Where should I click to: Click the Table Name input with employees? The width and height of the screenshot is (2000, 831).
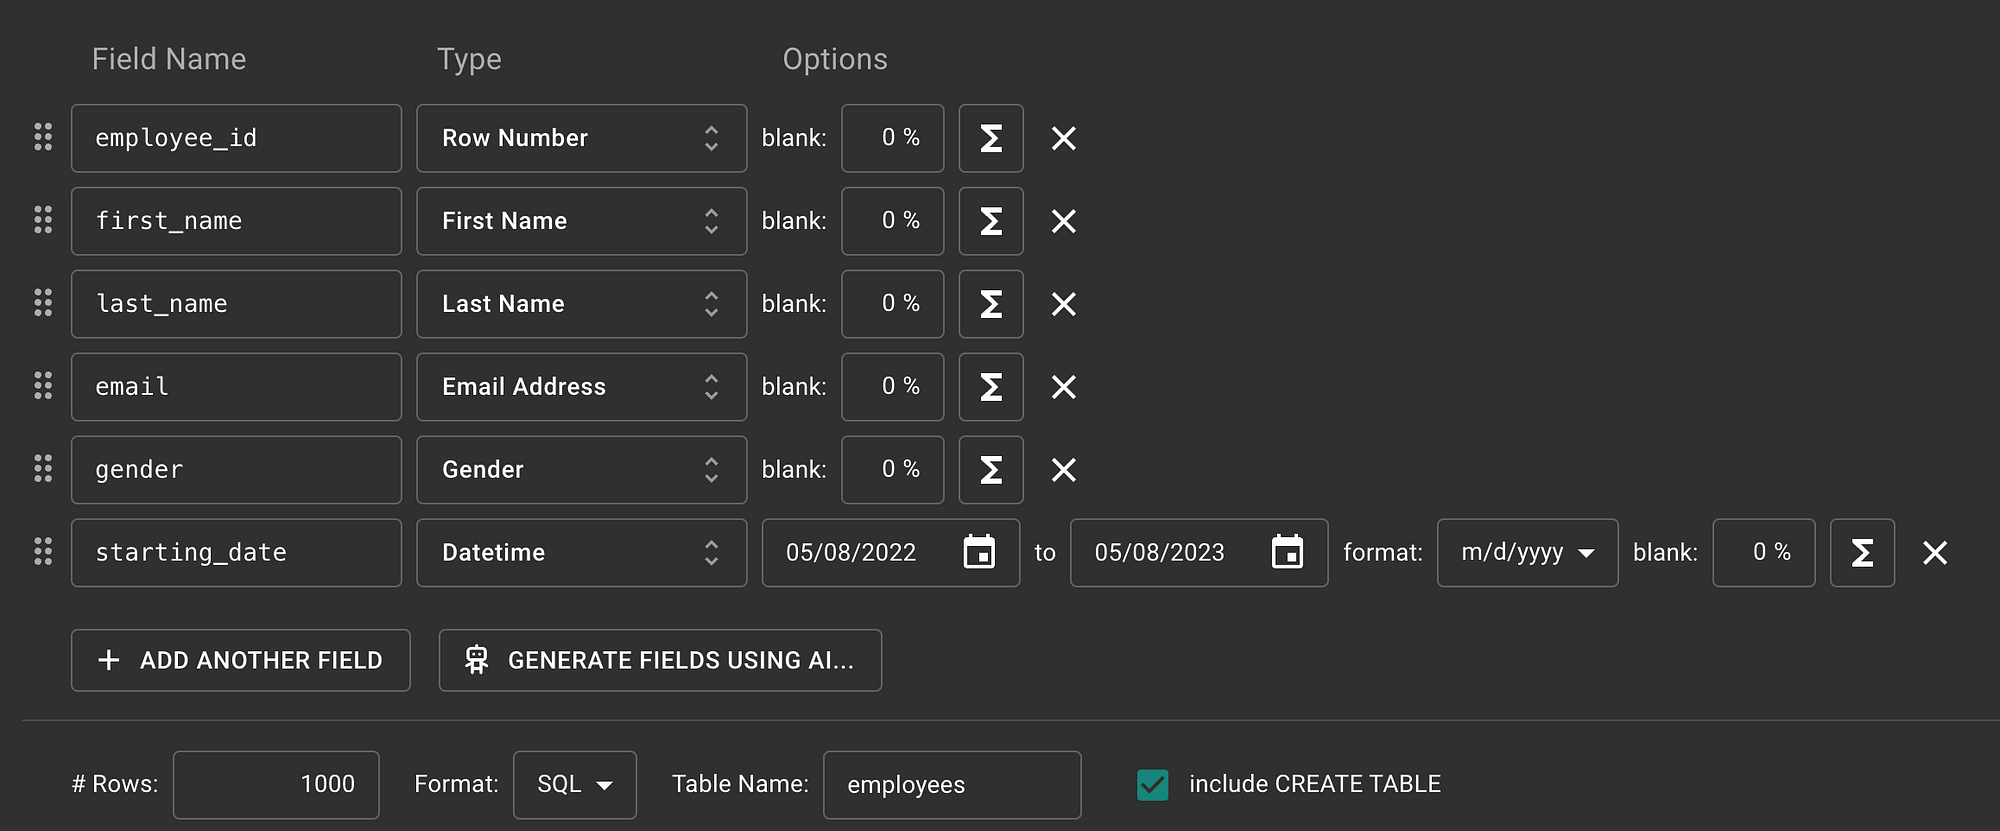(952, 785)
